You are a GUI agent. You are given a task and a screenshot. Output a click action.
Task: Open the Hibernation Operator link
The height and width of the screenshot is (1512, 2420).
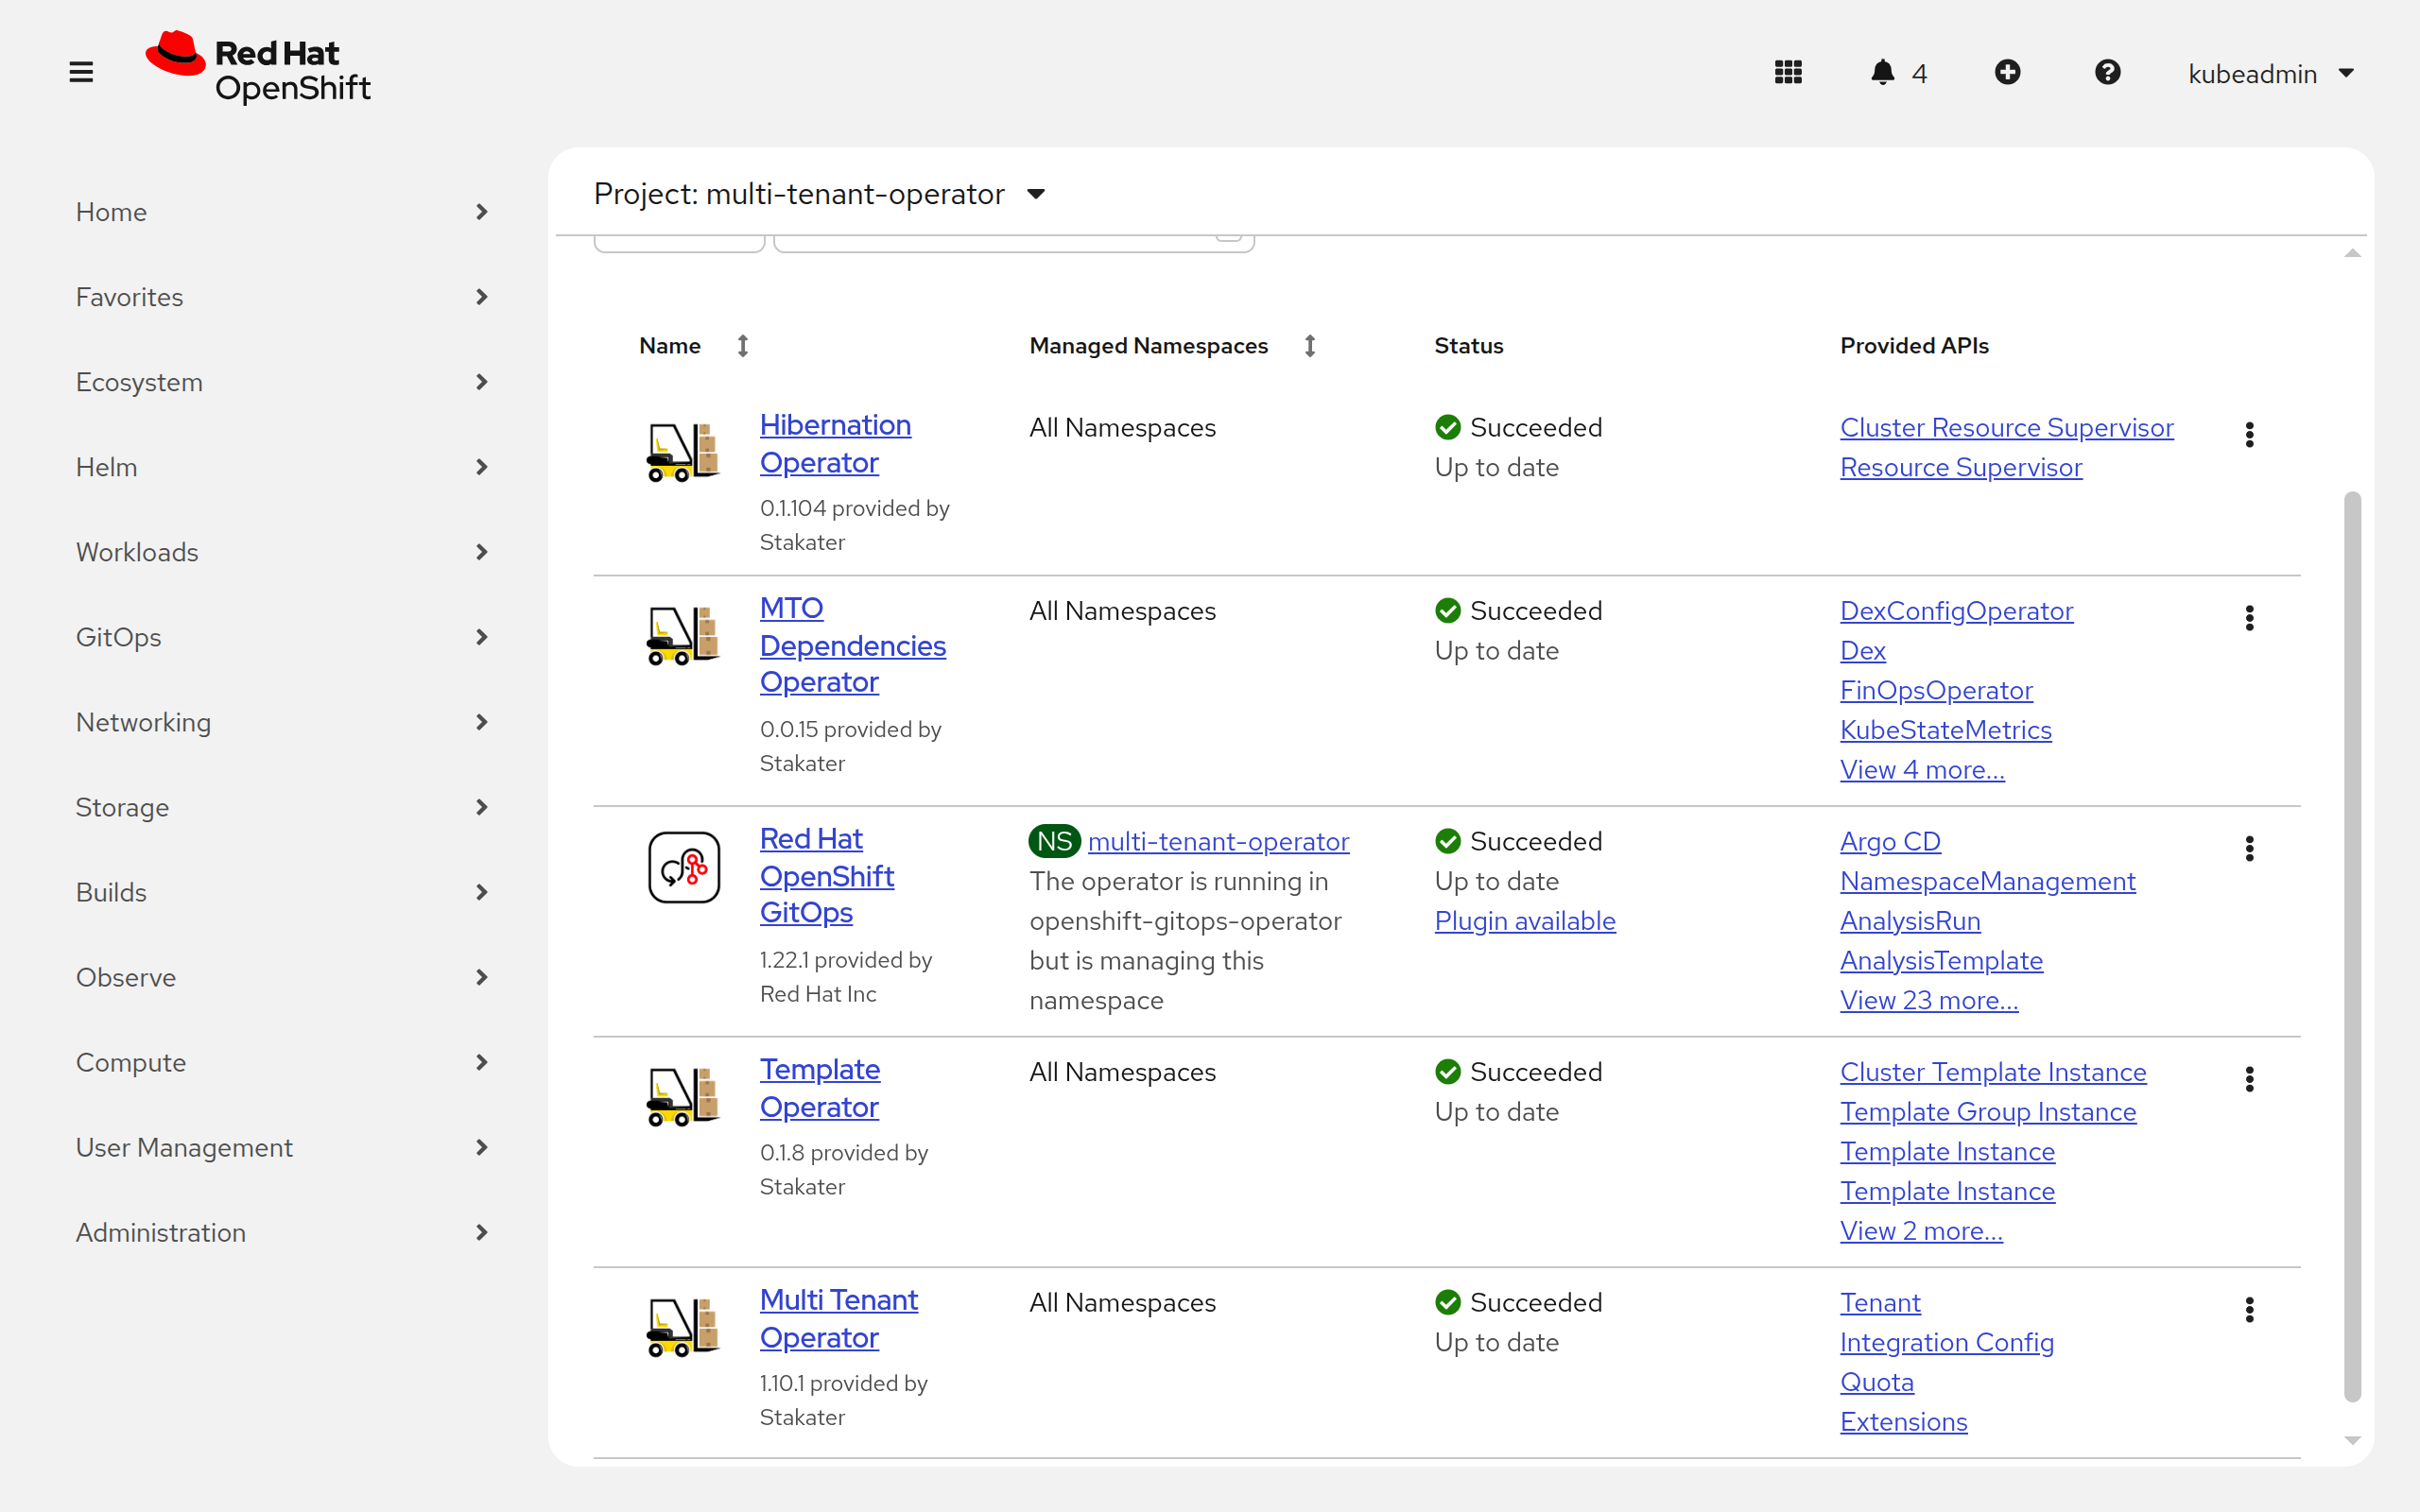click(835, 444)
